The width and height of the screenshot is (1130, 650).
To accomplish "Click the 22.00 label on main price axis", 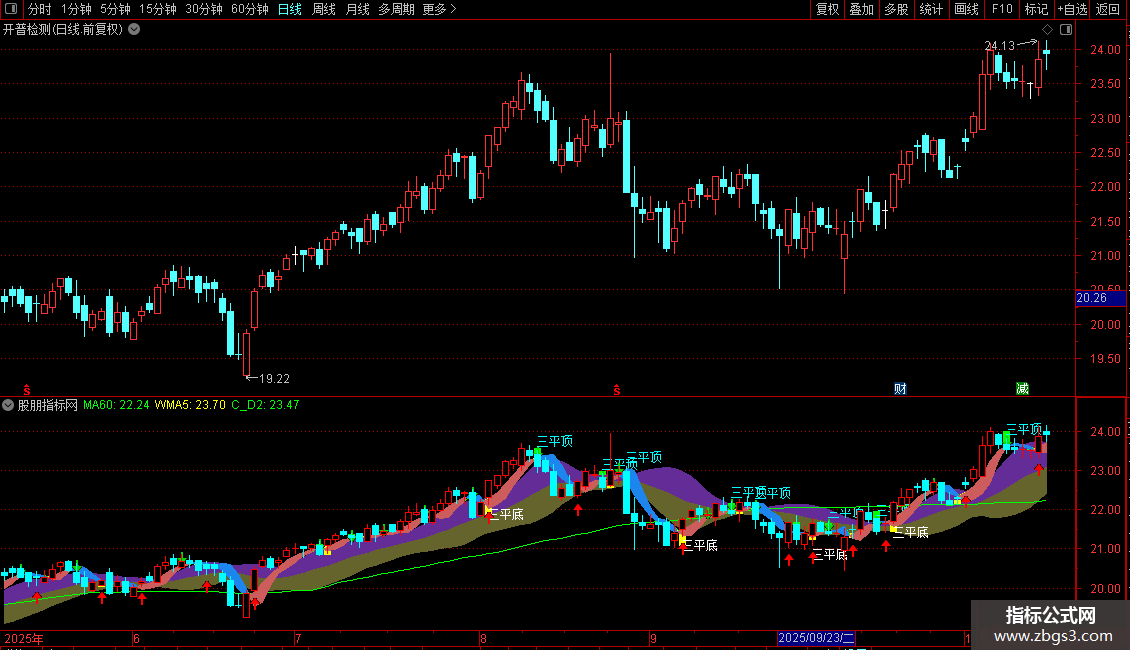I will (x=1105, y=187).
